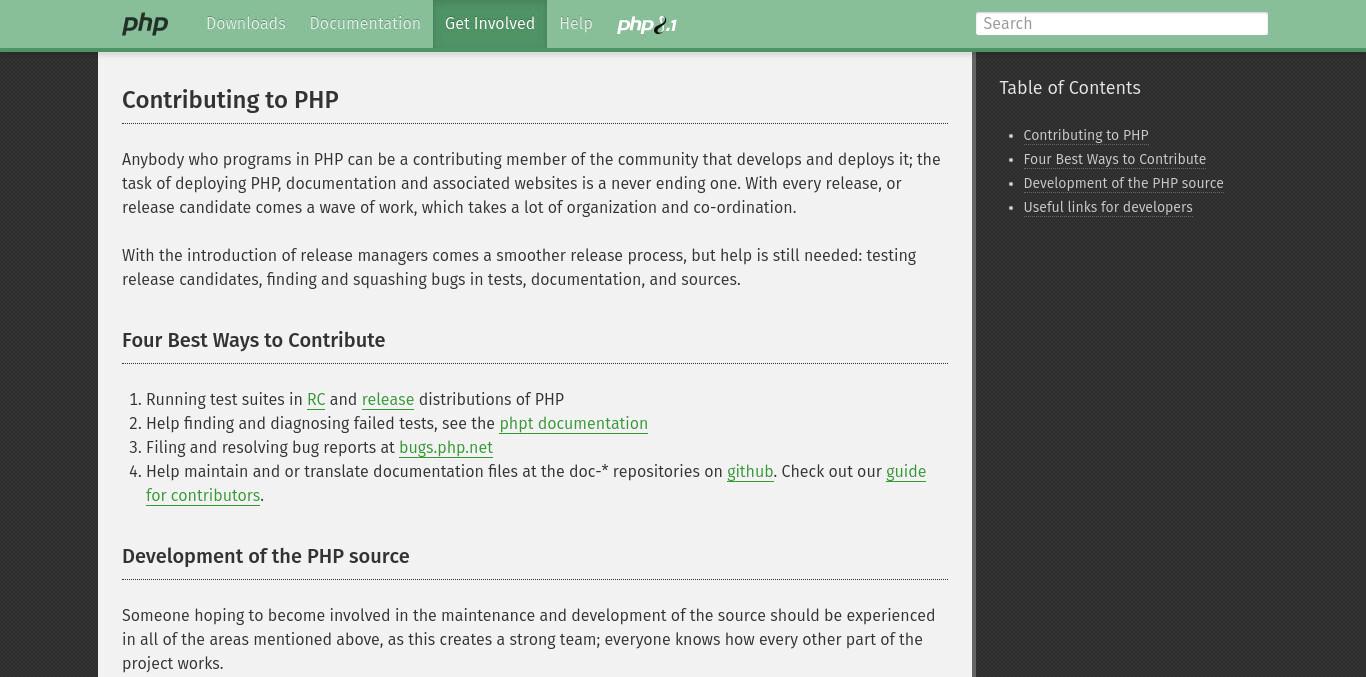The image size is (1366, 677).
Task: Open the PHP 8.1 release logo link
Action: pos(647,24)
